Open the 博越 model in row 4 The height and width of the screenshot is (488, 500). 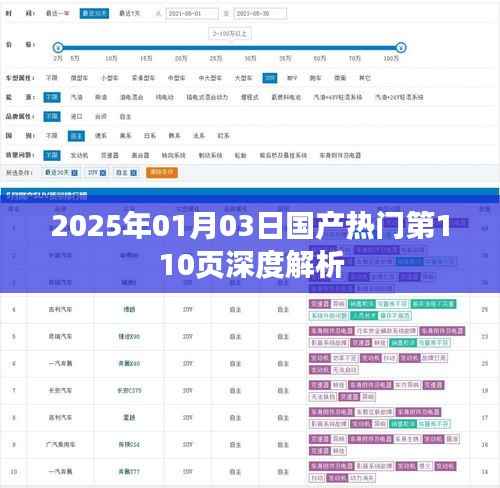[x=129, y=310]
